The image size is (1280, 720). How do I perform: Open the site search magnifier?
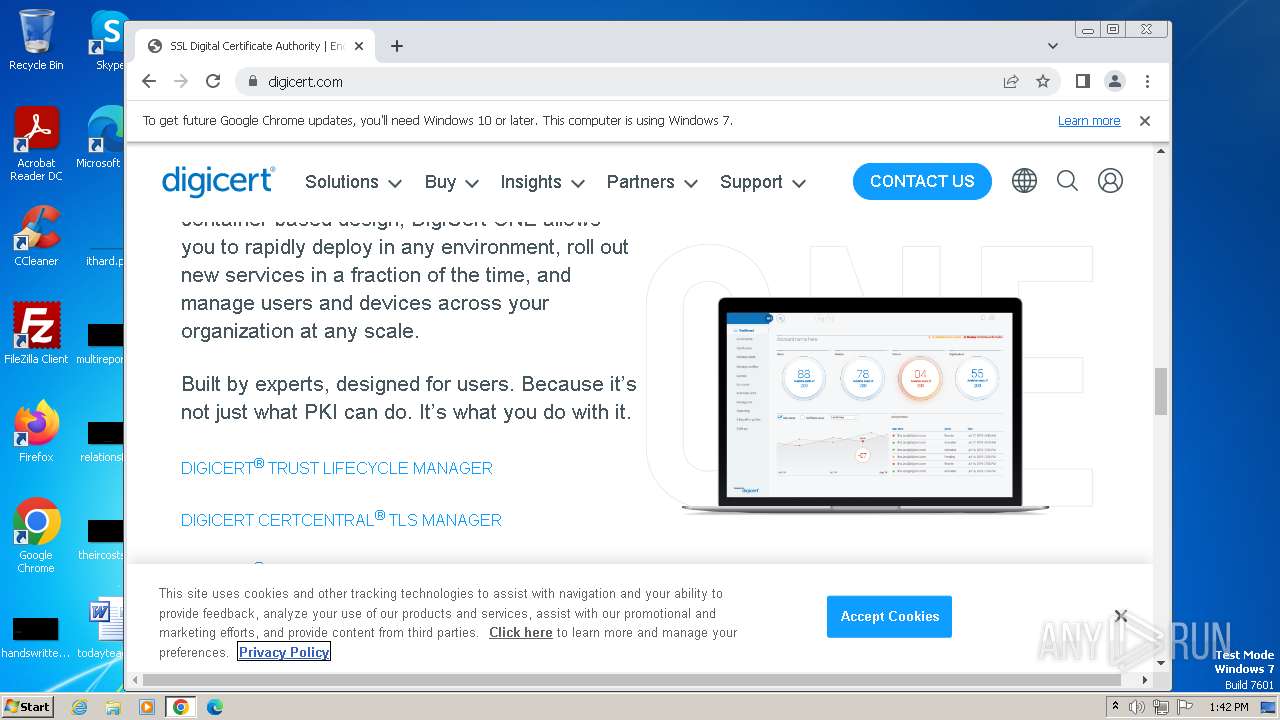[x=1067, y=181]
